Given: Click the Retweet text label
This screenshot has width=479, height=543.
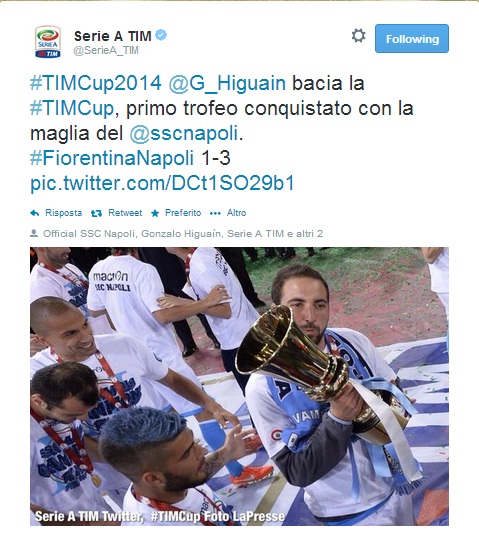Looking at the screenshot, I should tap(125, 213).
